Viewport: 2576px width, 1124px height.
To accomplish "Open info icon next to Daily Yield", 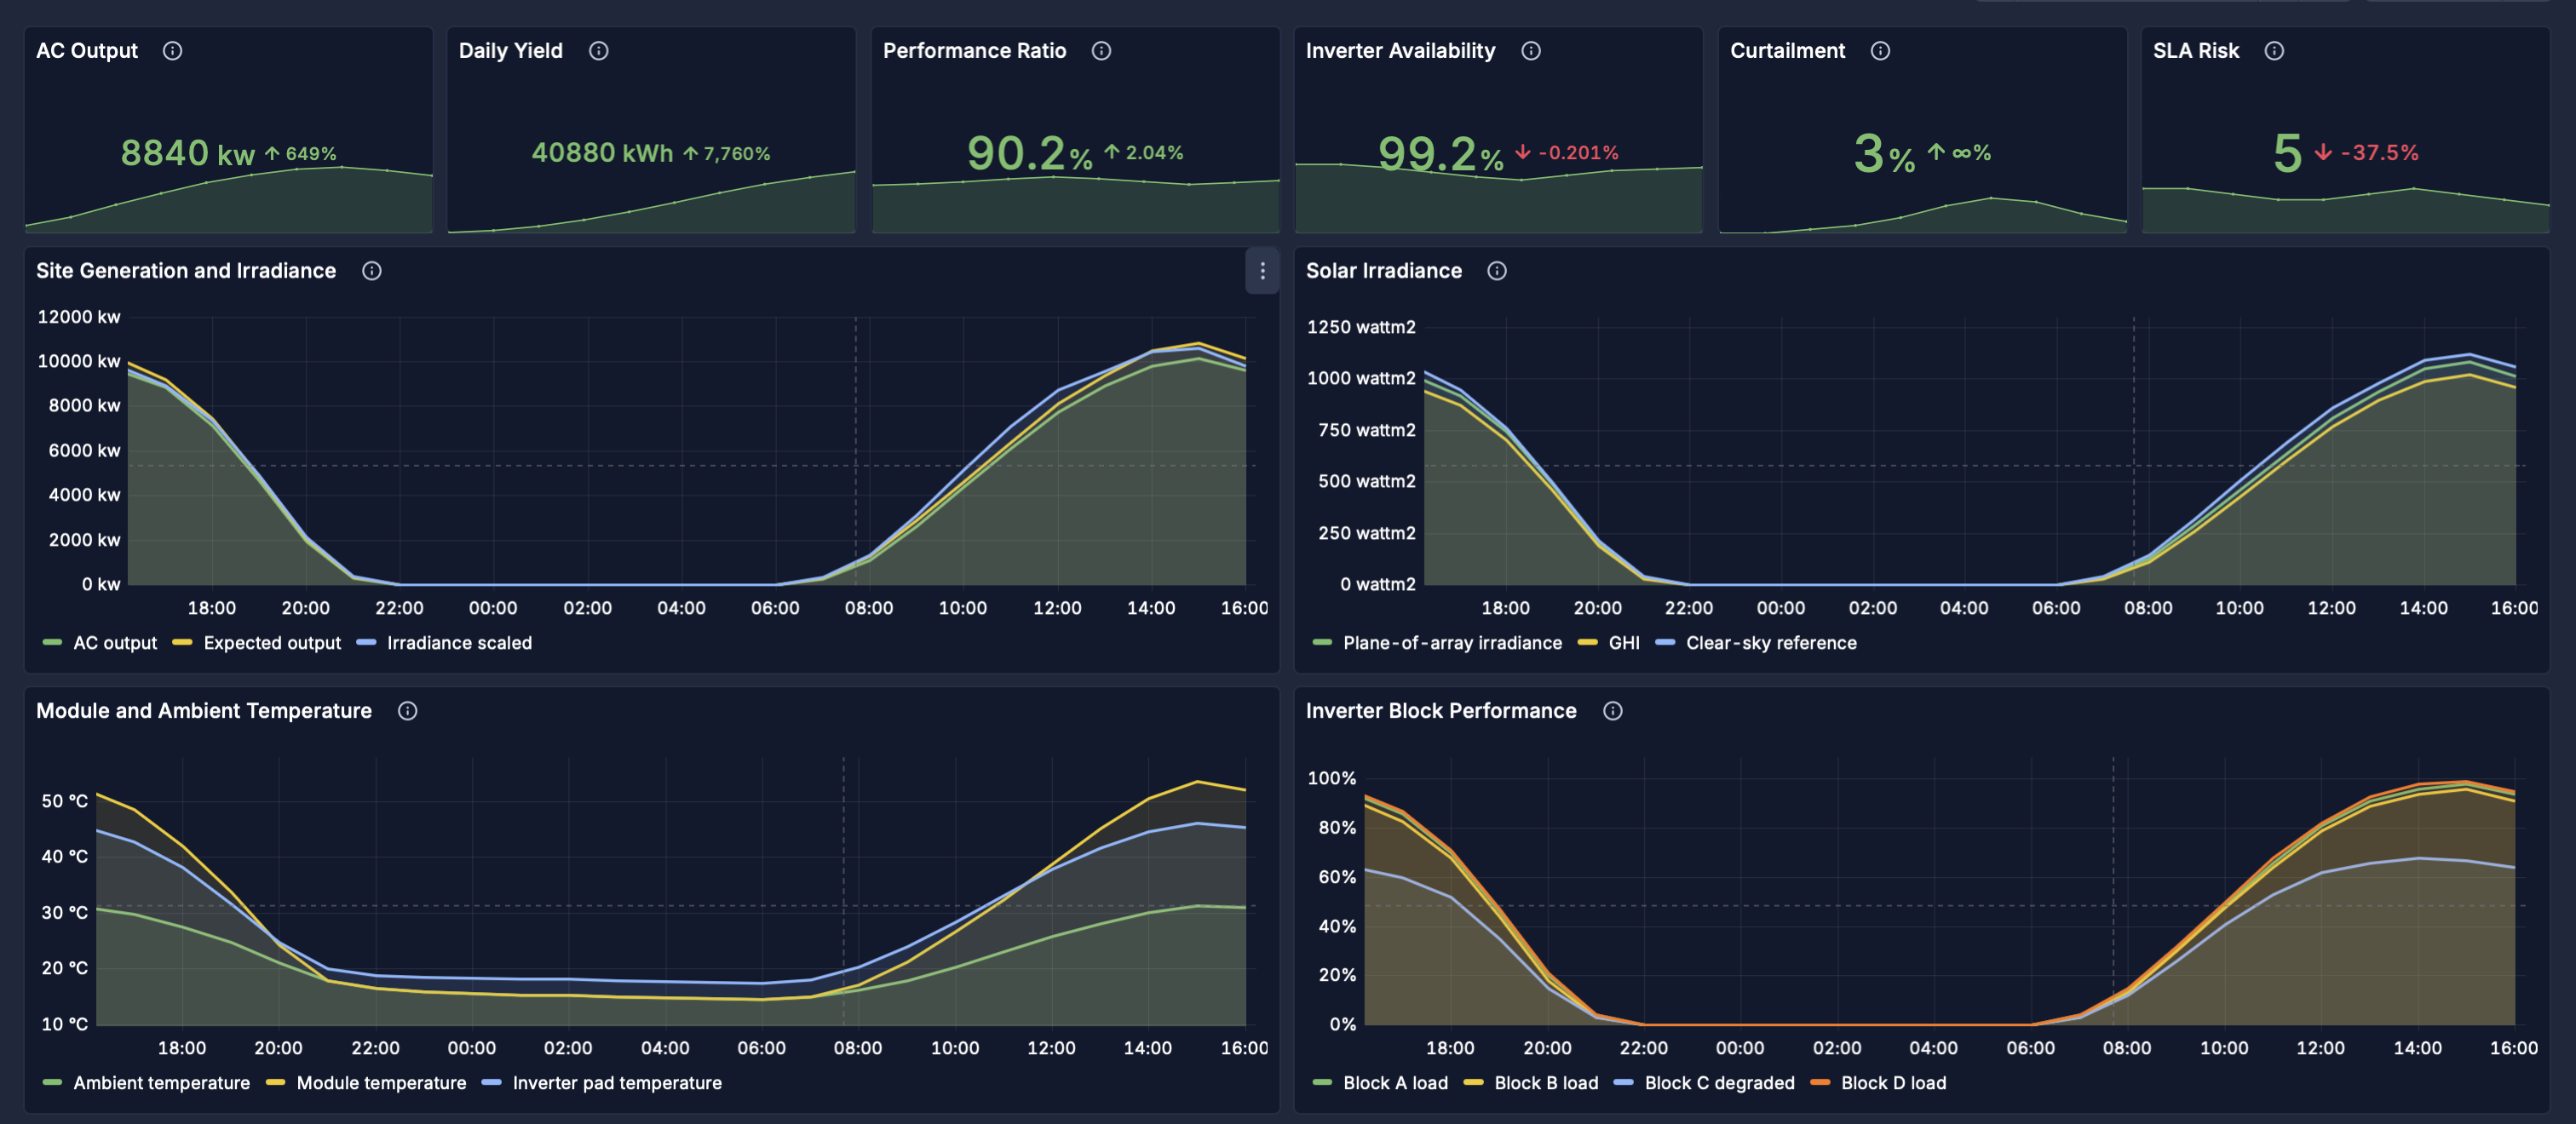I will 598,51.
